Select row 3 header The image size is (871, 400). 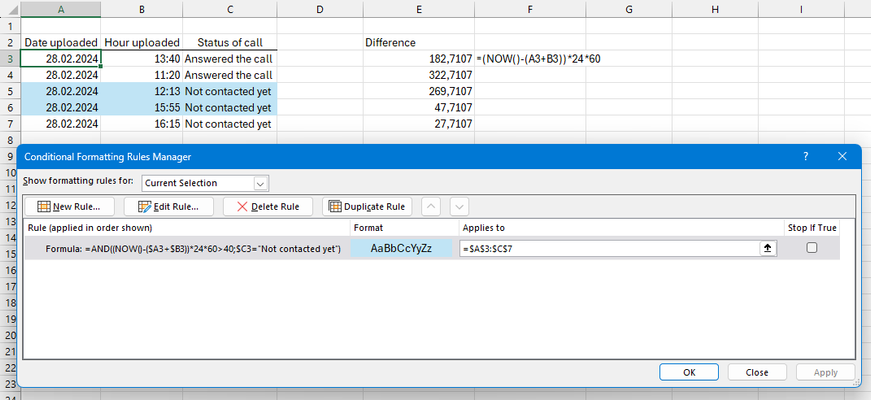point(10,59)
